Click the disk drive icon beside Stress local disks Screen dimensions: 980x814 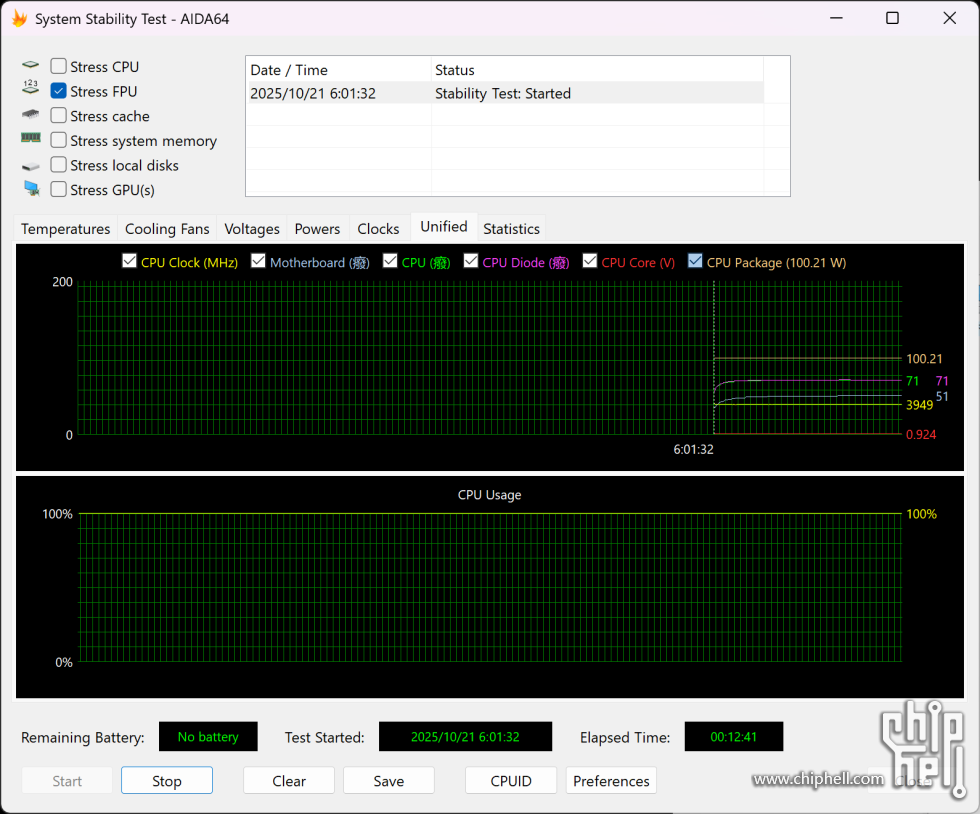pos(30,165)
